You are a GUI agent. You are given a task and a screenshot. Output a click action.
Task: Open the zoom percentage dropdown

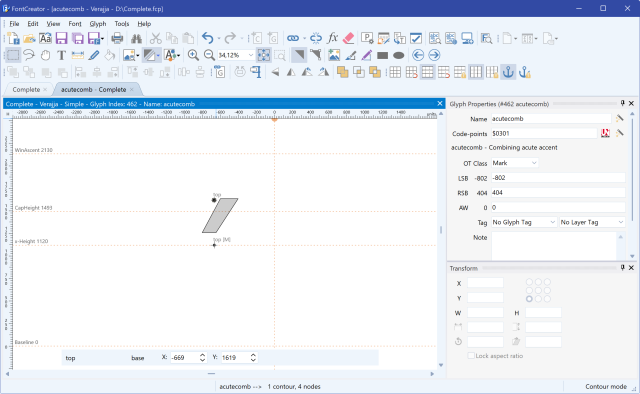(251, 55)
